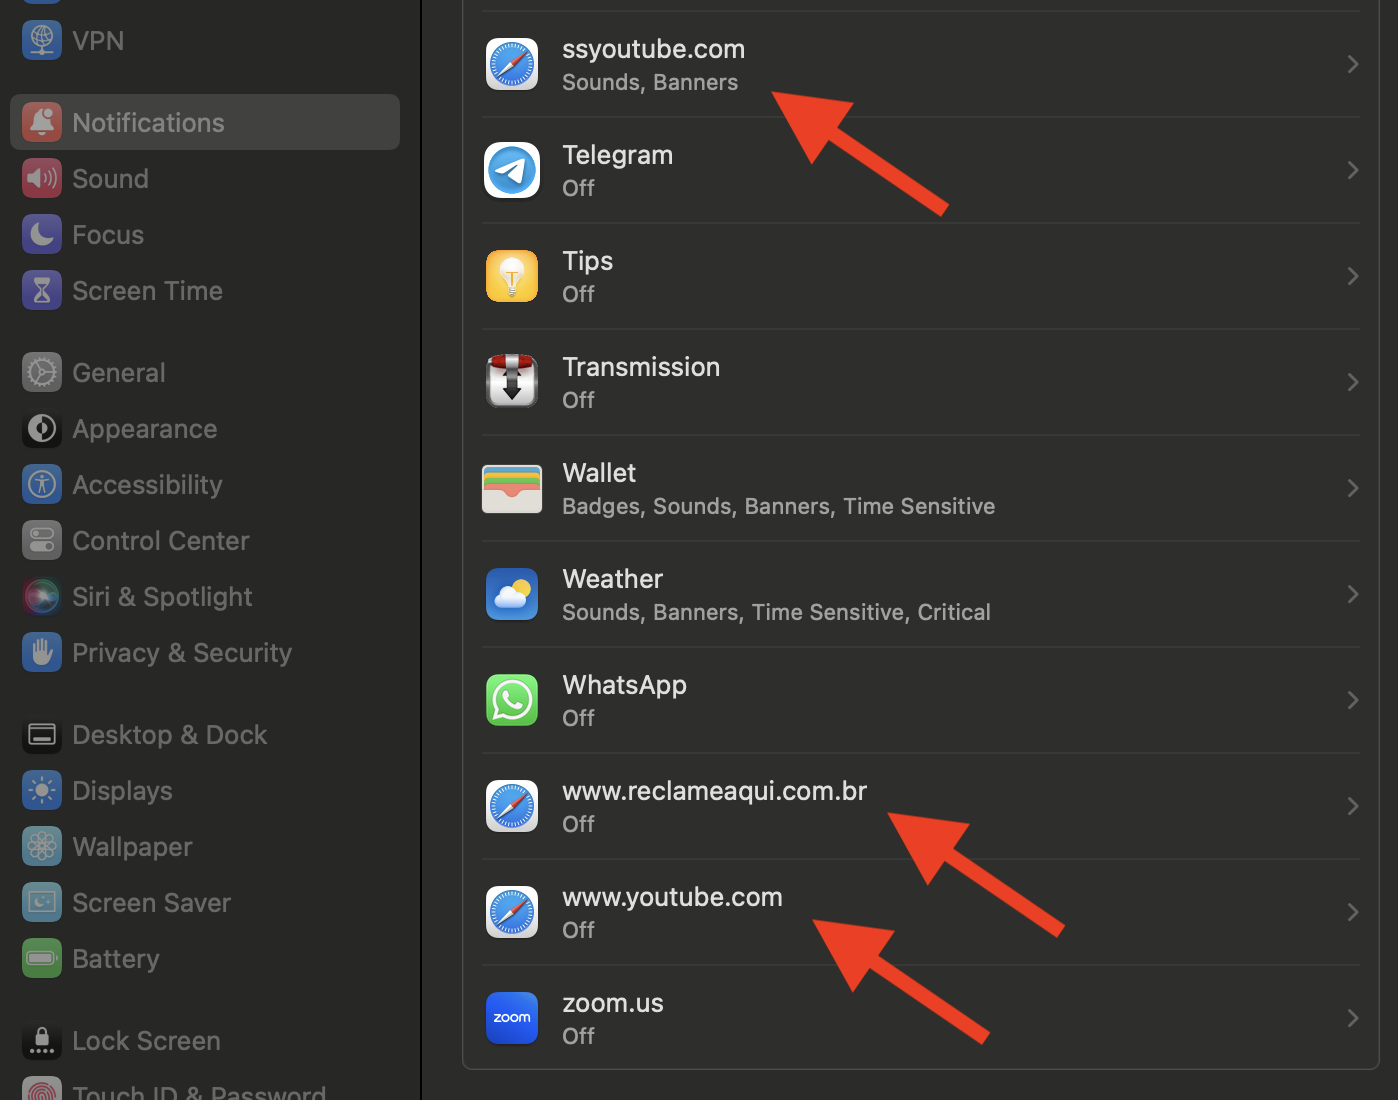
Task: Click the General gear icon in sidebar
Action: click(x=42, y=372)
